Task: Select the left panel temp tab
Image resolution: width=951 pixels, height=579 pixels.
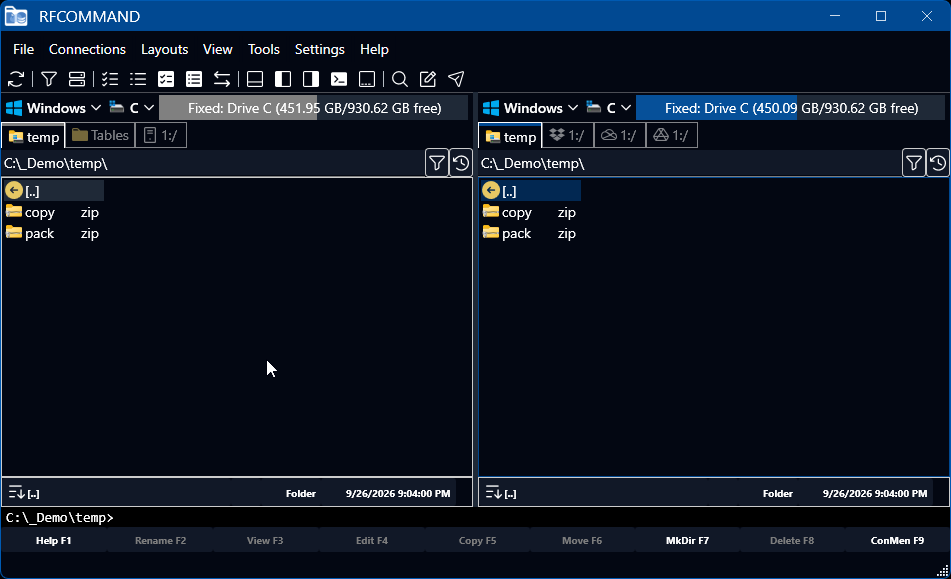Action: pos(34,136)
